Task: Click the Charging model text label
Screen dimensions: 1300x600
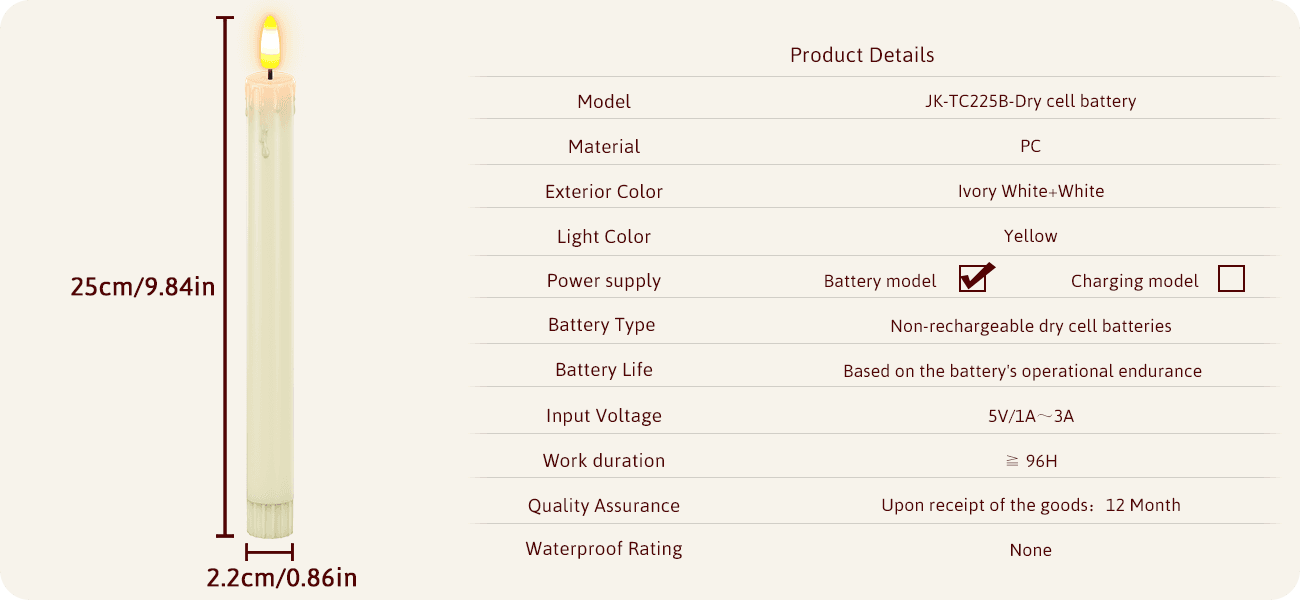Action: pos(1134,281)
